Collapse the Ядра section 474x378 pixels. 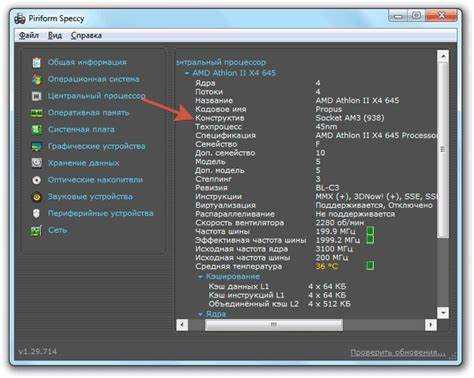pos(200,314)
